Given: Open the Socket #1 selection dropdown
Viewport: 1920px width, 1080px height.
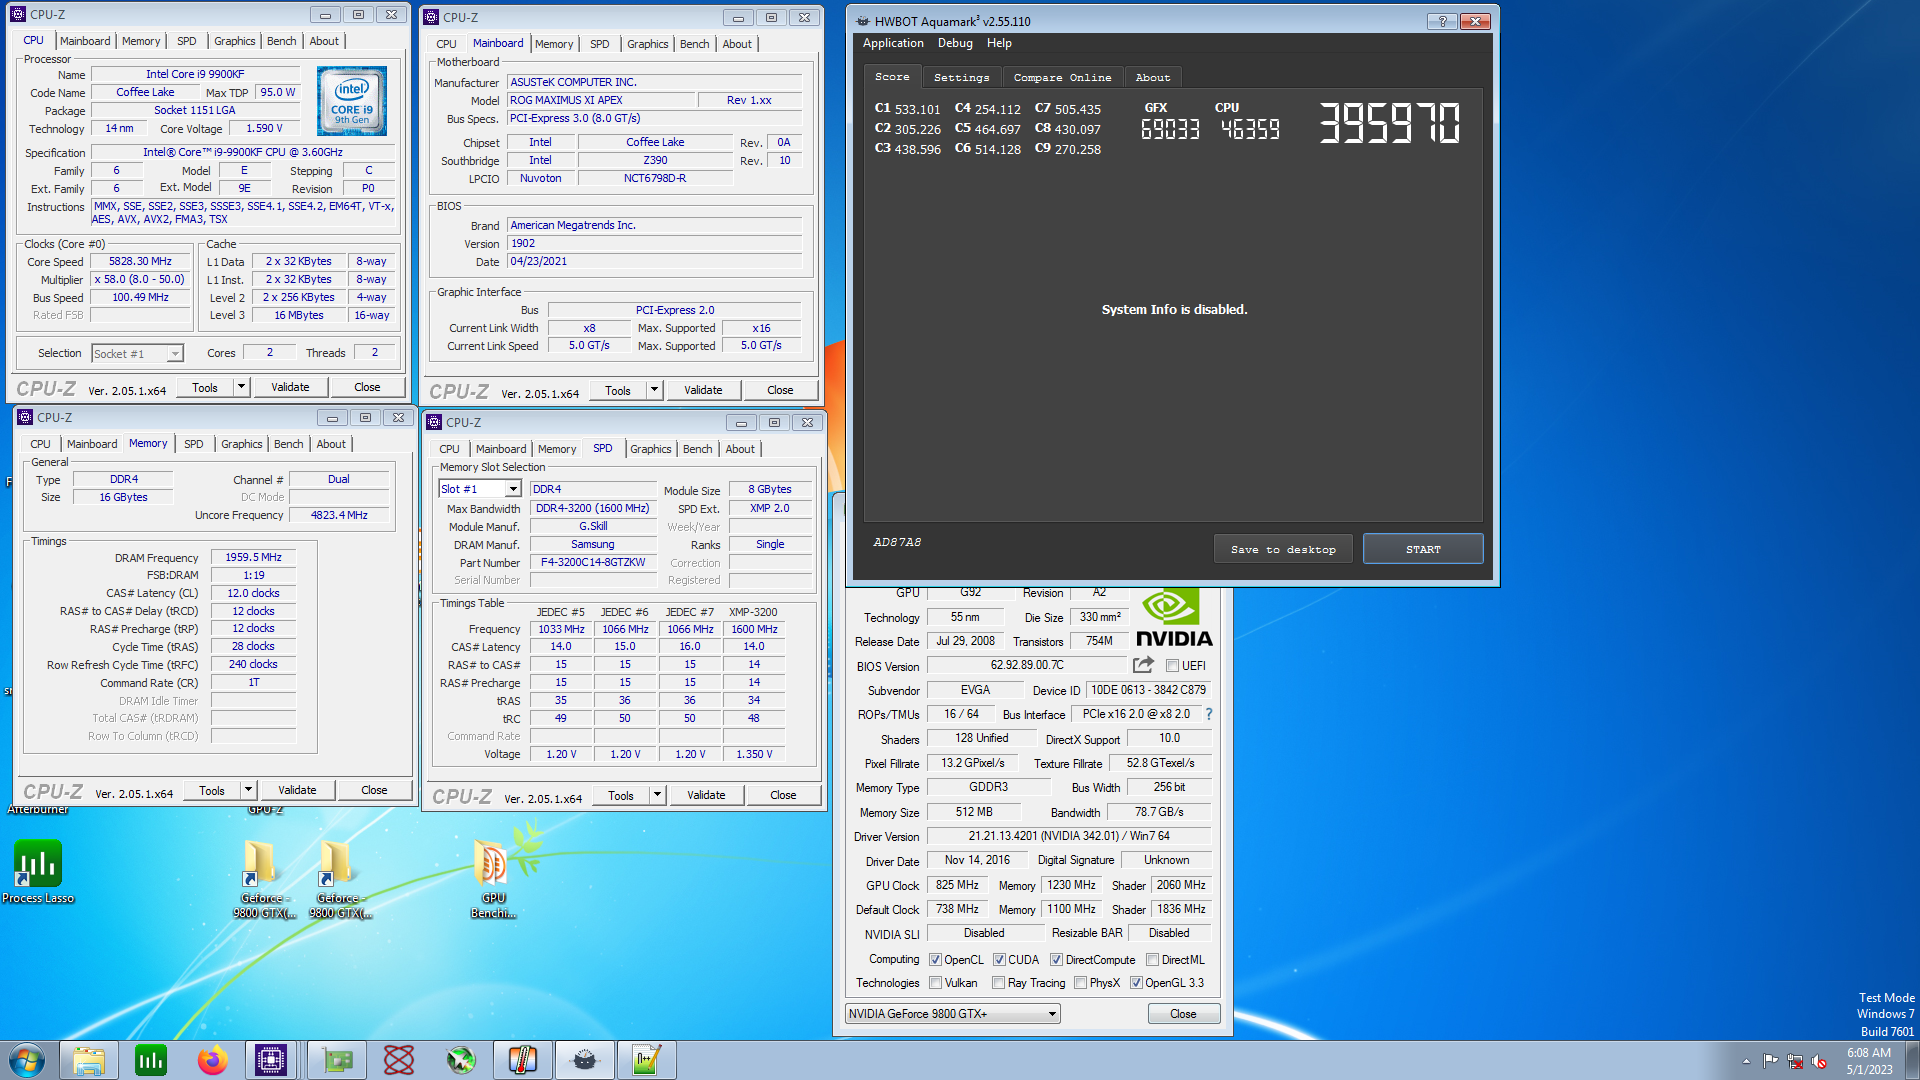Looking at the screenshot, I should pyautogui.click(x=137, y=354).
